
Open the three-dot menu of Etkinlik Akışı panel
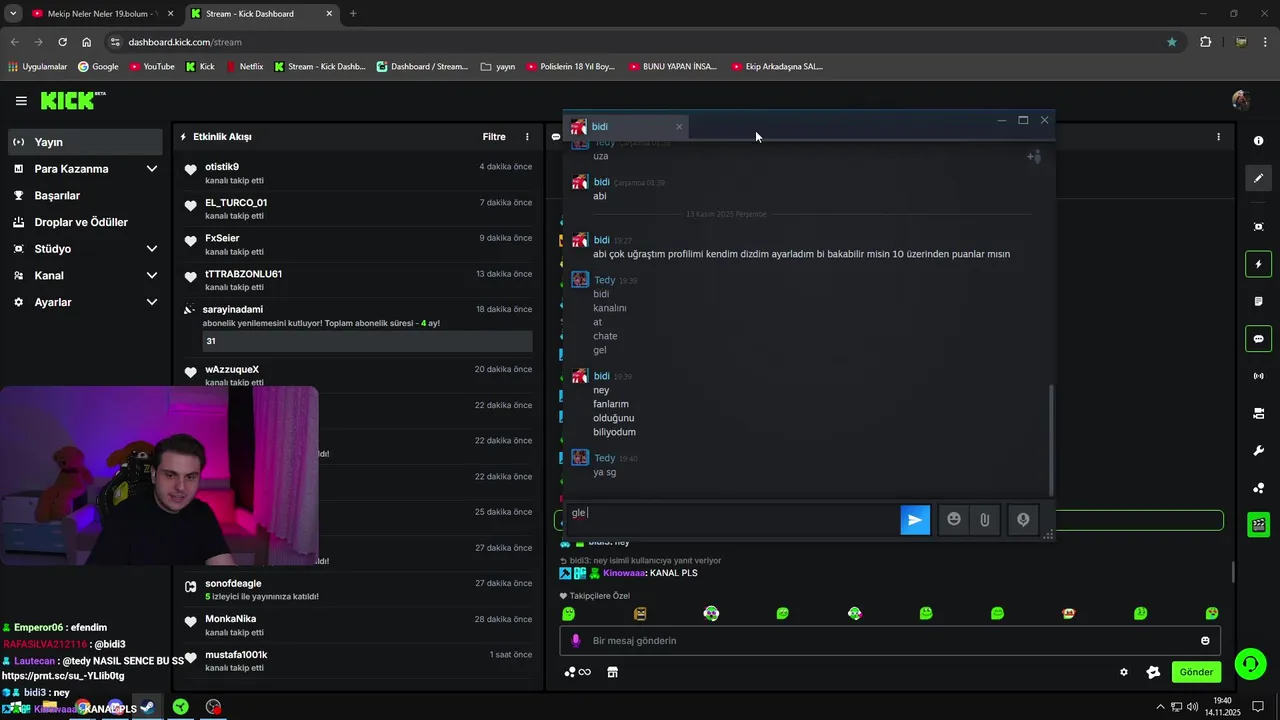pyautogui.click(x=527, y=137)
